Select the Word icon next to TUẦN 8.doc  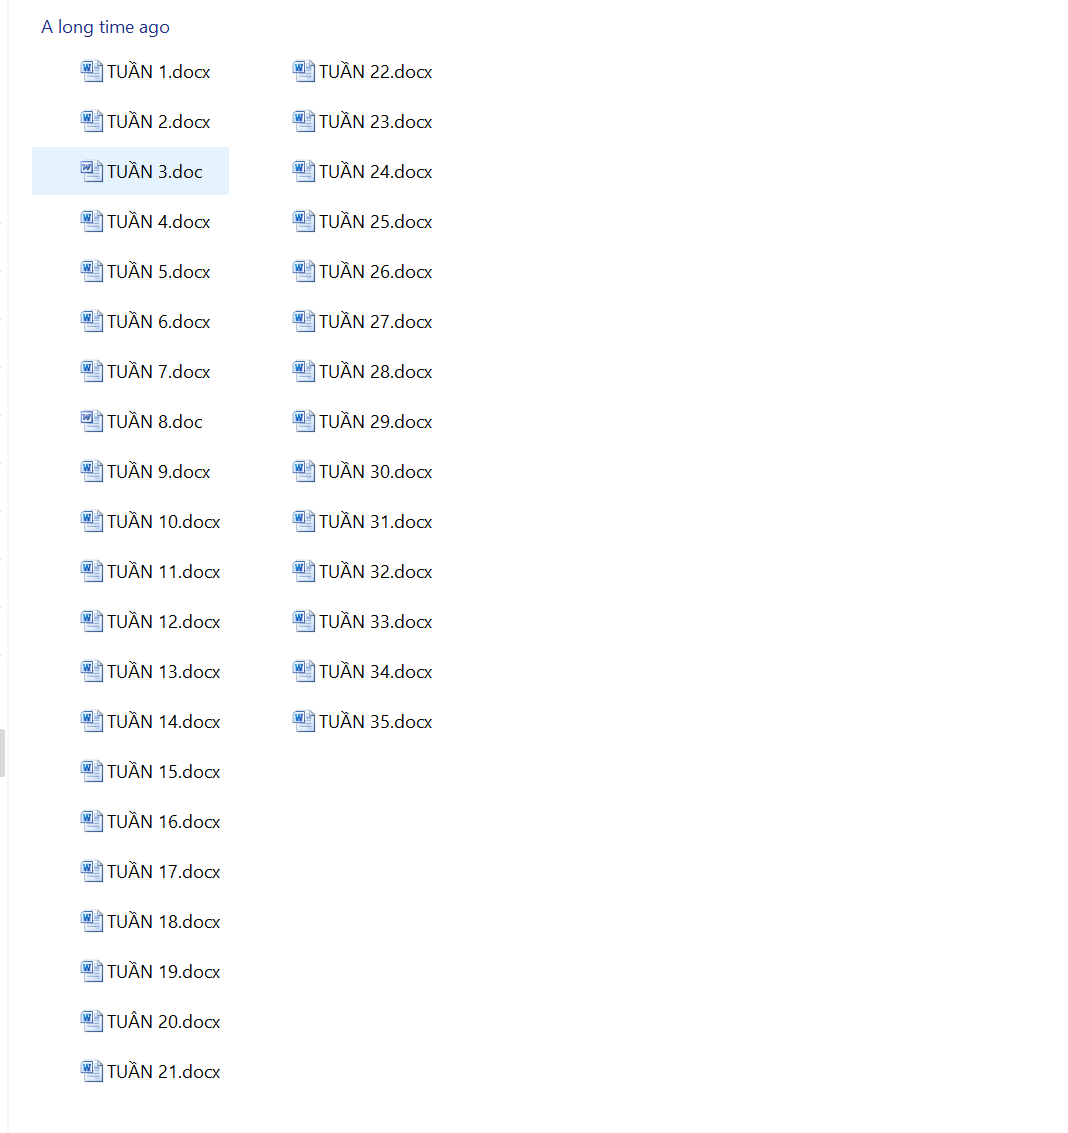point(92,421)
